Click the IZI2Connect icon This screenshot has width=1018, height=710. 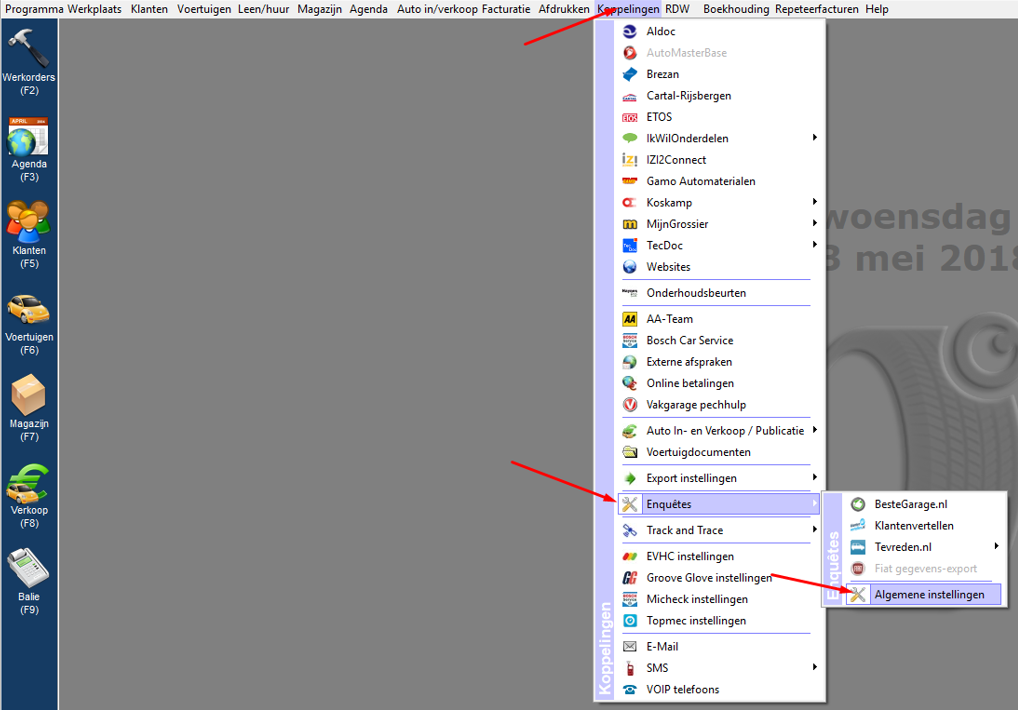[630, 160]
